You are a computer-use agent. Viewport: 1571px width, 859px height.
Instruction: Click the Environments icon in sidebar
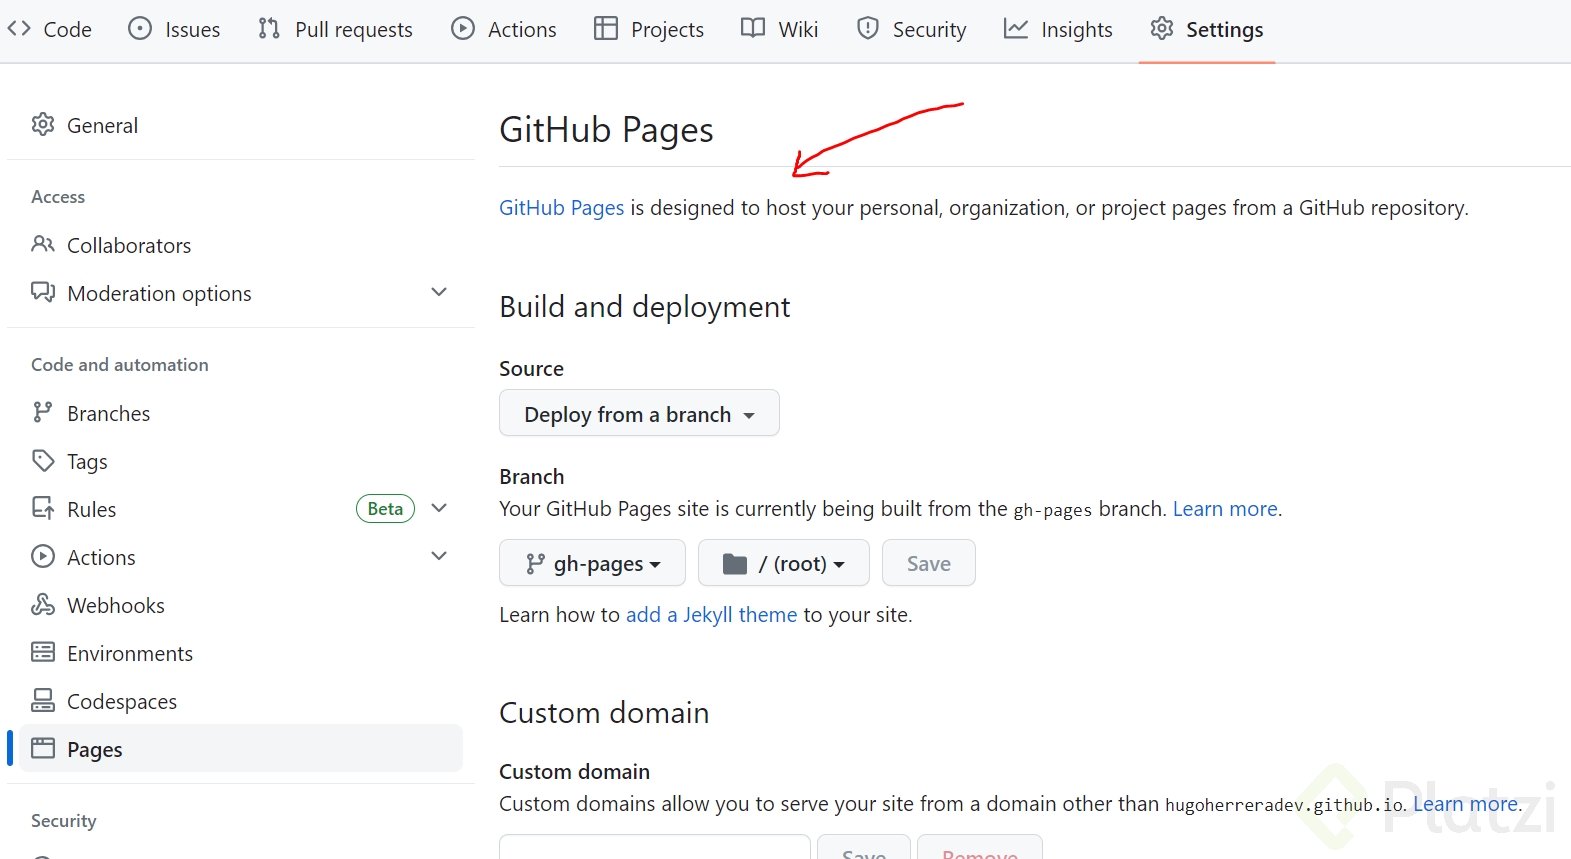point(43,653)
